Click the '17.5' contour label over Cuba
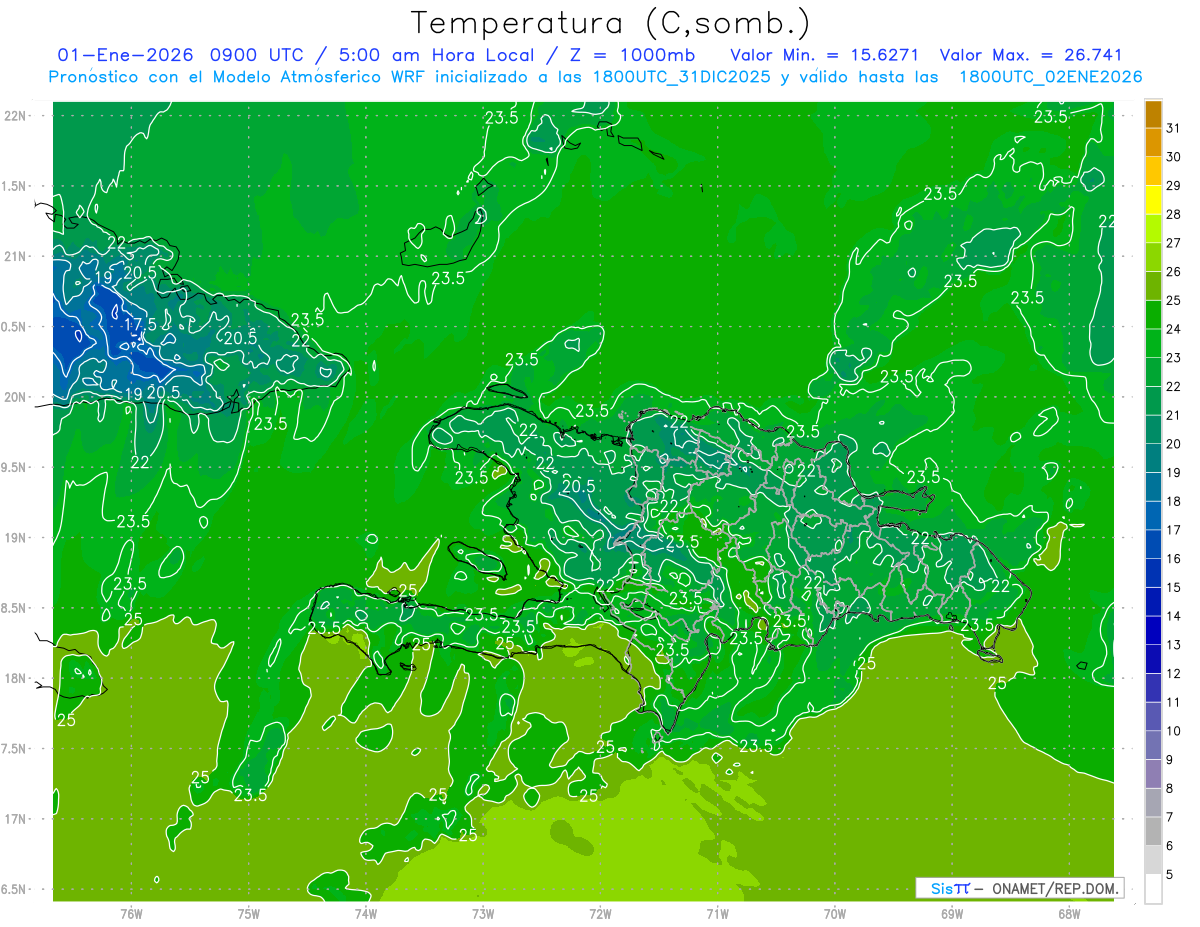 (x=141, y=325)
